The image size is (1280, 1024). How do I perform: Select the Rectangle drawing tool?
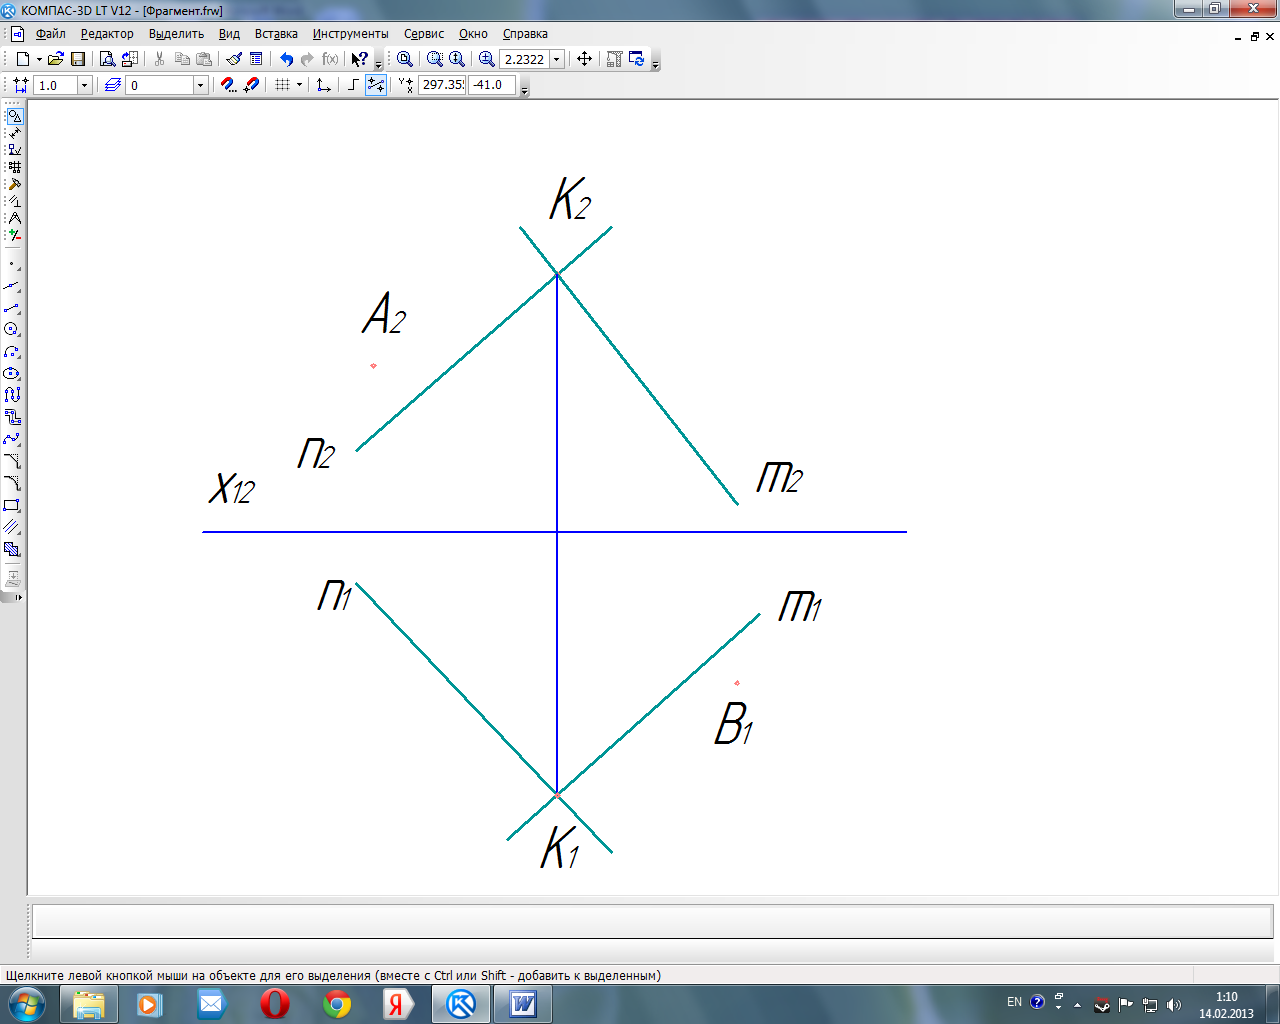click(x=12, y=506)
